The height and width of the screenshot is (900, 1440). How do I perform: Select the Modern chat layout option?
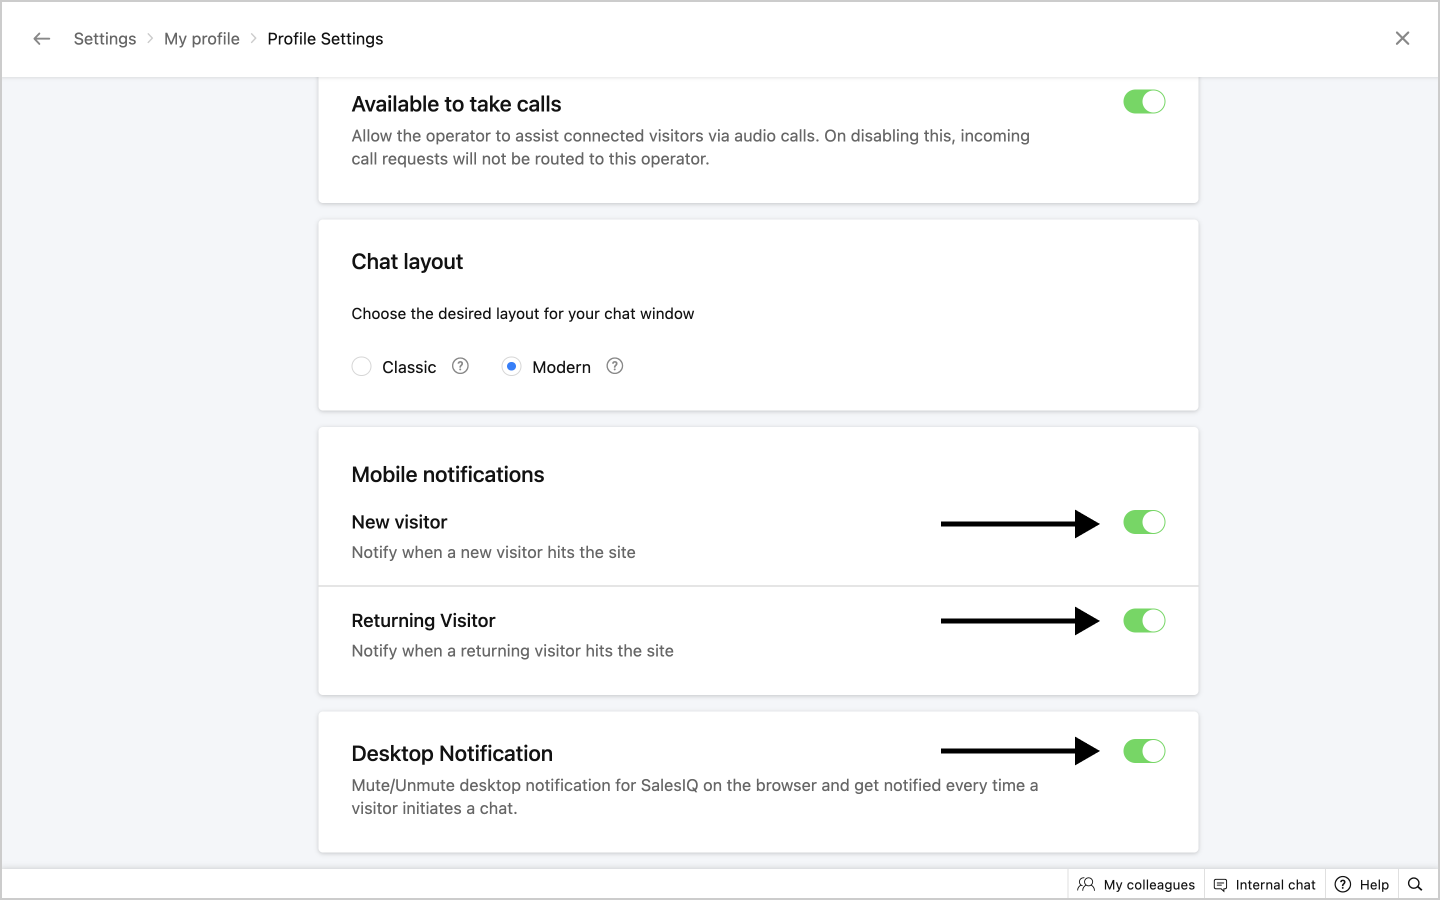coord(512,367)
